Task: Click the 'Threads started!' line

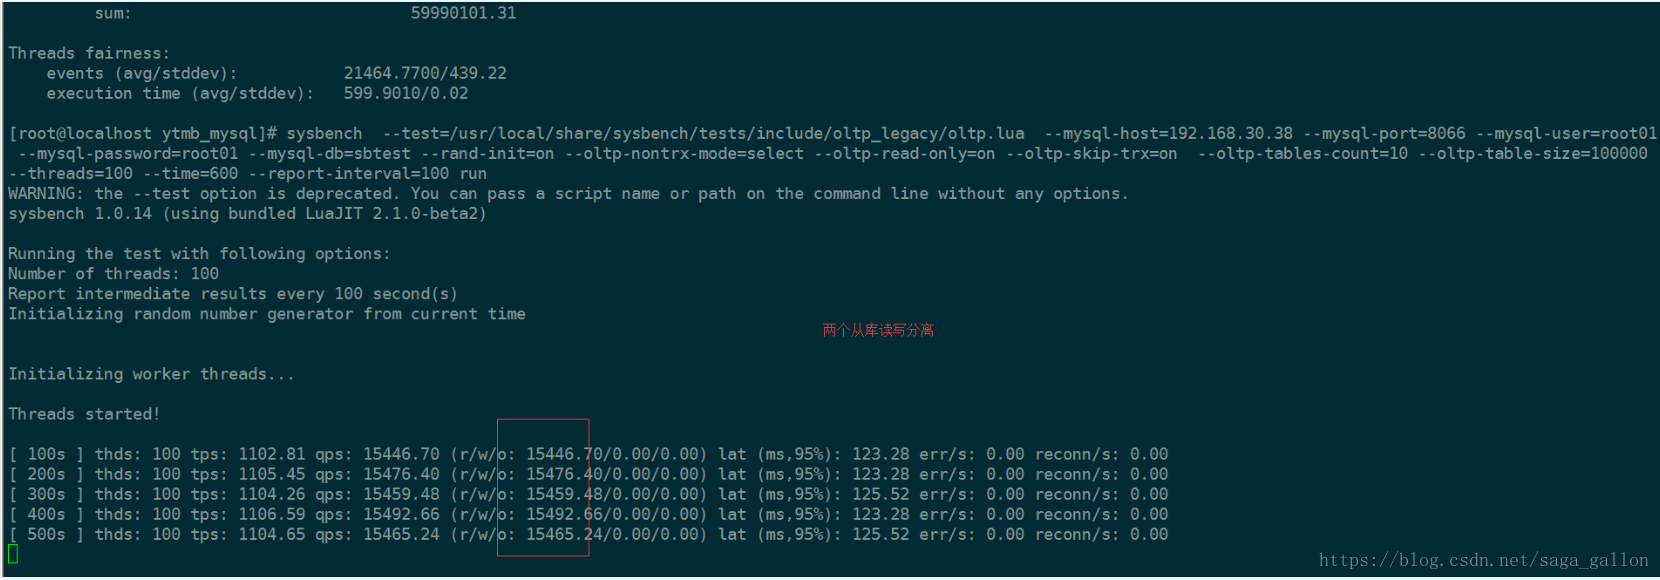Action: (84, 413)
